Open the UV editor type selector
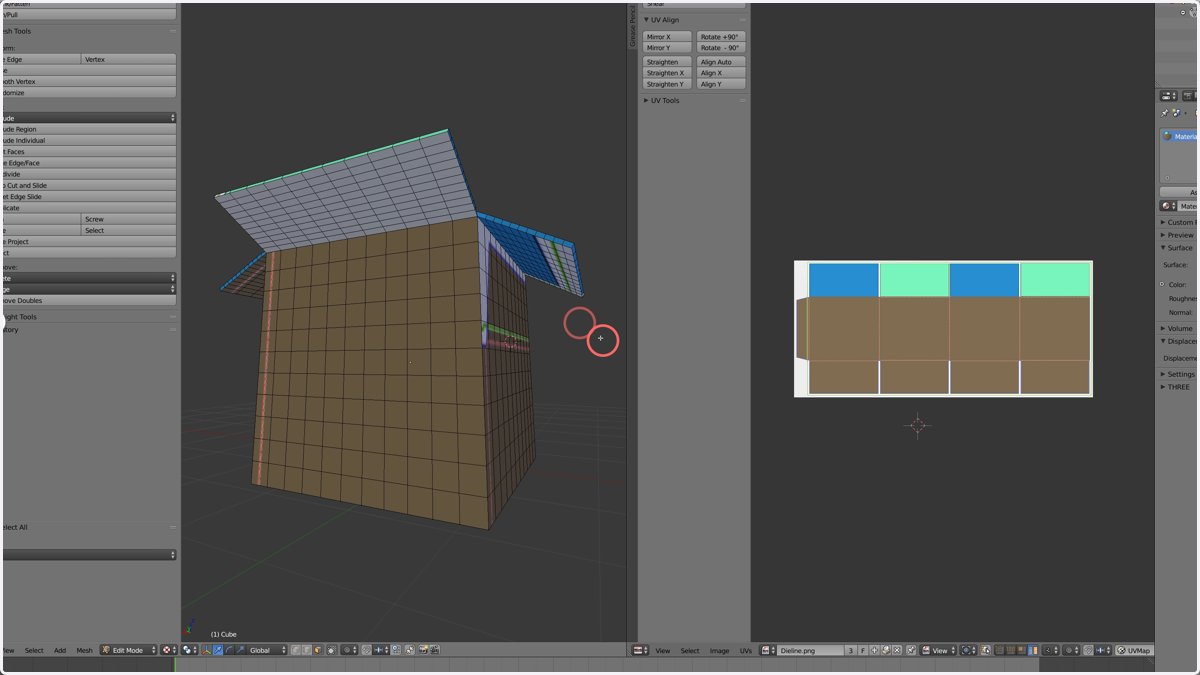 tap(640, 650)
